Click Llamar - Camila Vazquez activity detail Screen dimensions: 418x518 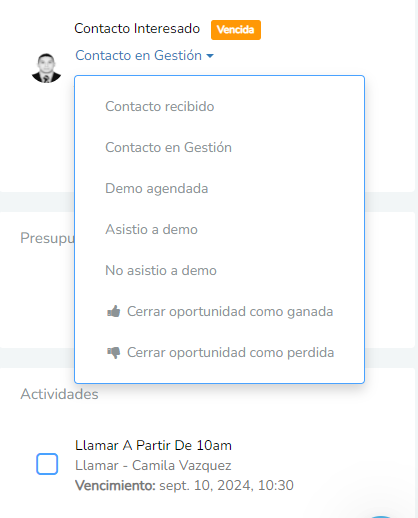pos(153,465)
